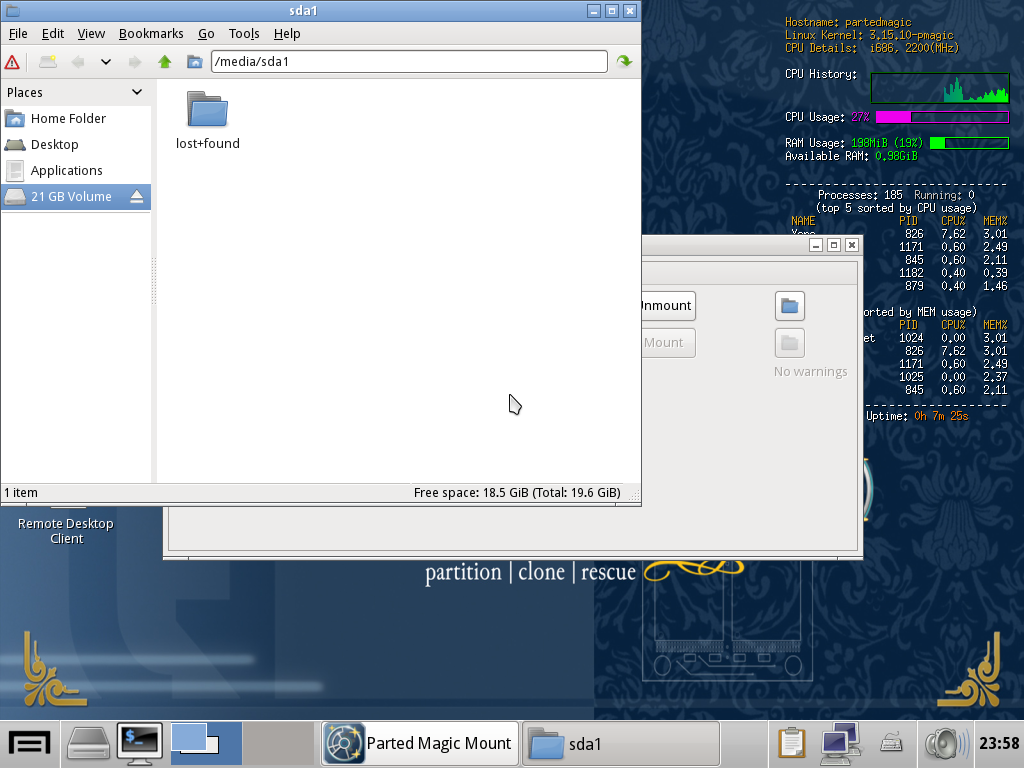1024x768 pixels.
Task: Select the lost+found folder
Action: coord(208,121)
